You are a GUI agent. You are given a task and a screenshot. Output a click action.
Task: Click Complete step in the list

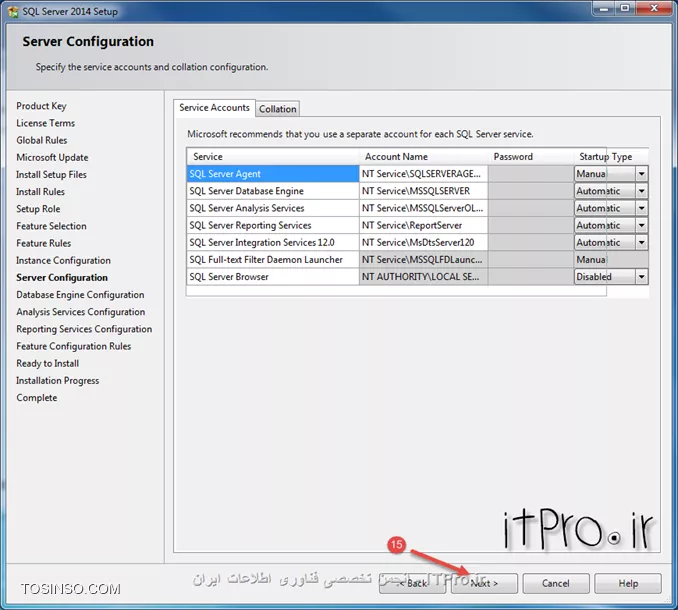[37, 398]
